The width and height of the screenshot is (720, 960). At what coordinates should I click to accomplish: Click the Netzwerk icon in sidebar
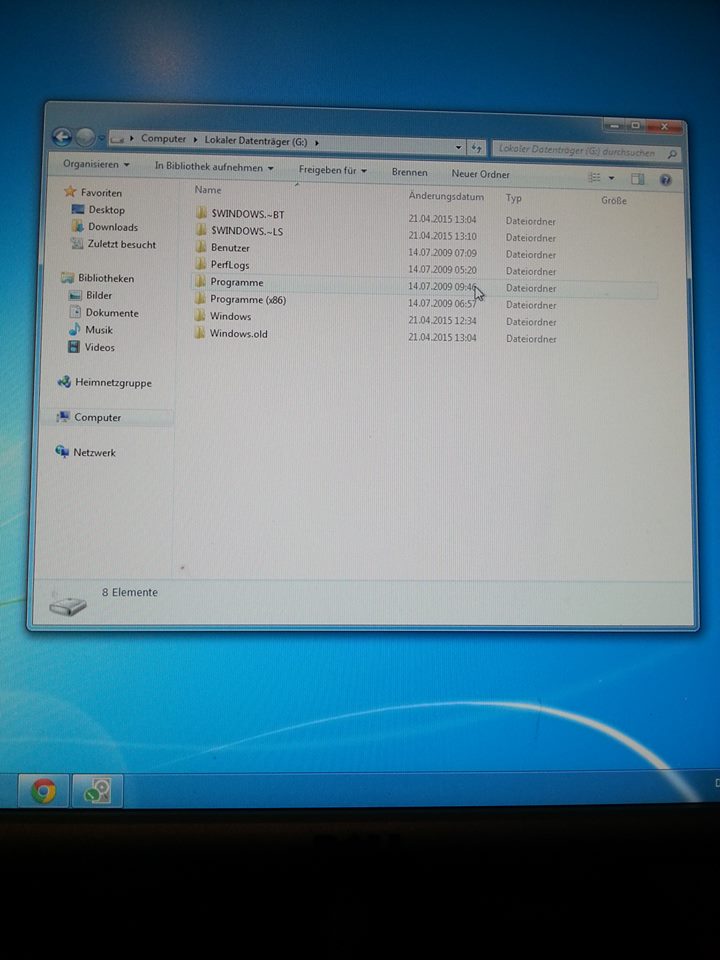(x=62, y=452)
